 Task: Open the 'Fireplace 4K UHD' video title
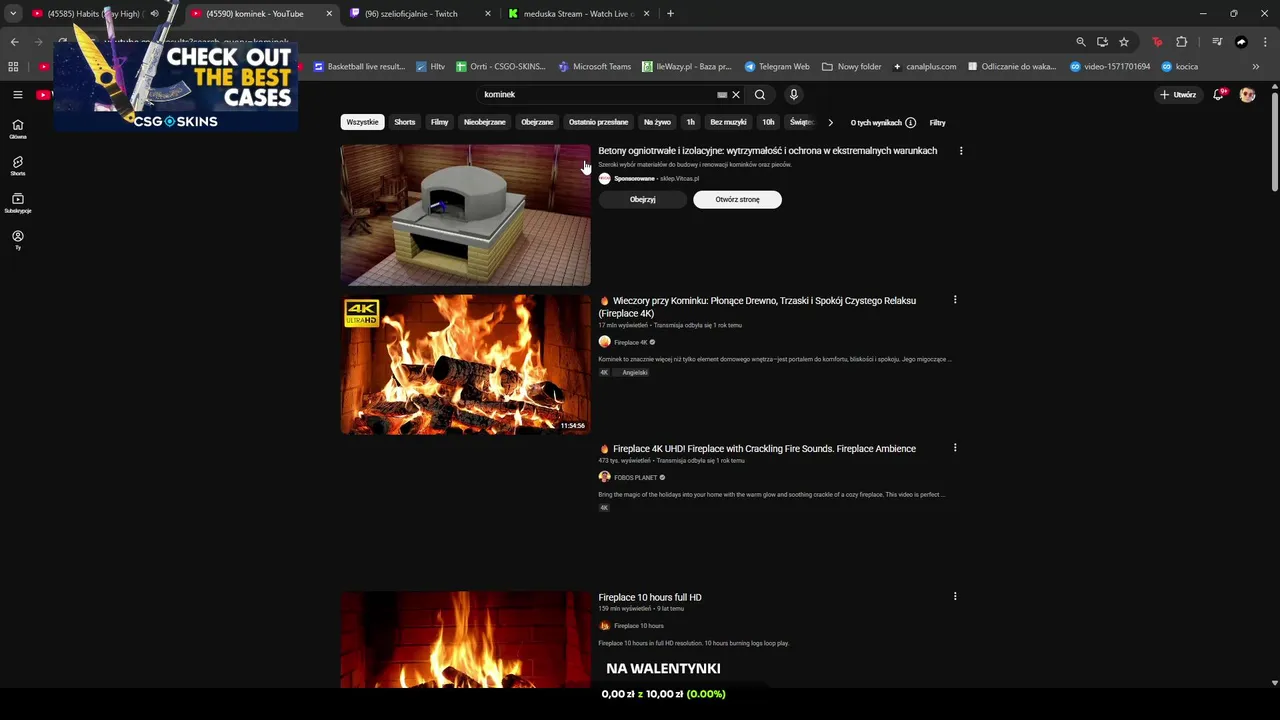(x=757, y=449)
